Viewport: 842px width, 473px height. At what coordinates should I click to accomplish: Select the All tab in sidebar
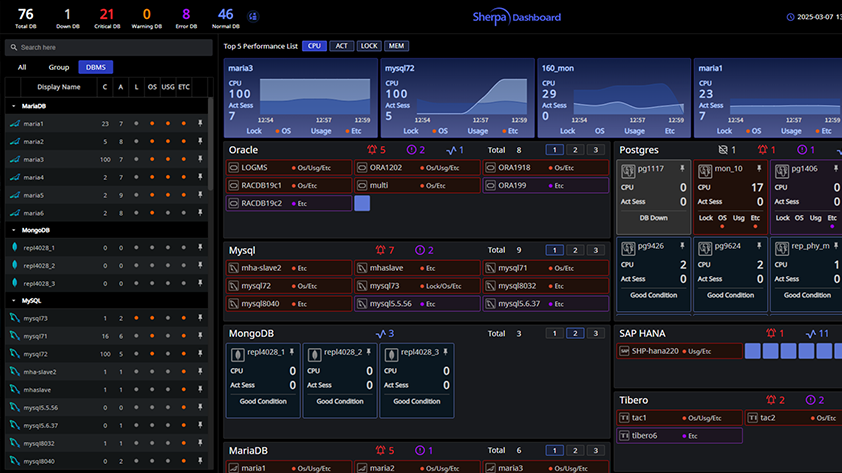[x=22, y=67]
